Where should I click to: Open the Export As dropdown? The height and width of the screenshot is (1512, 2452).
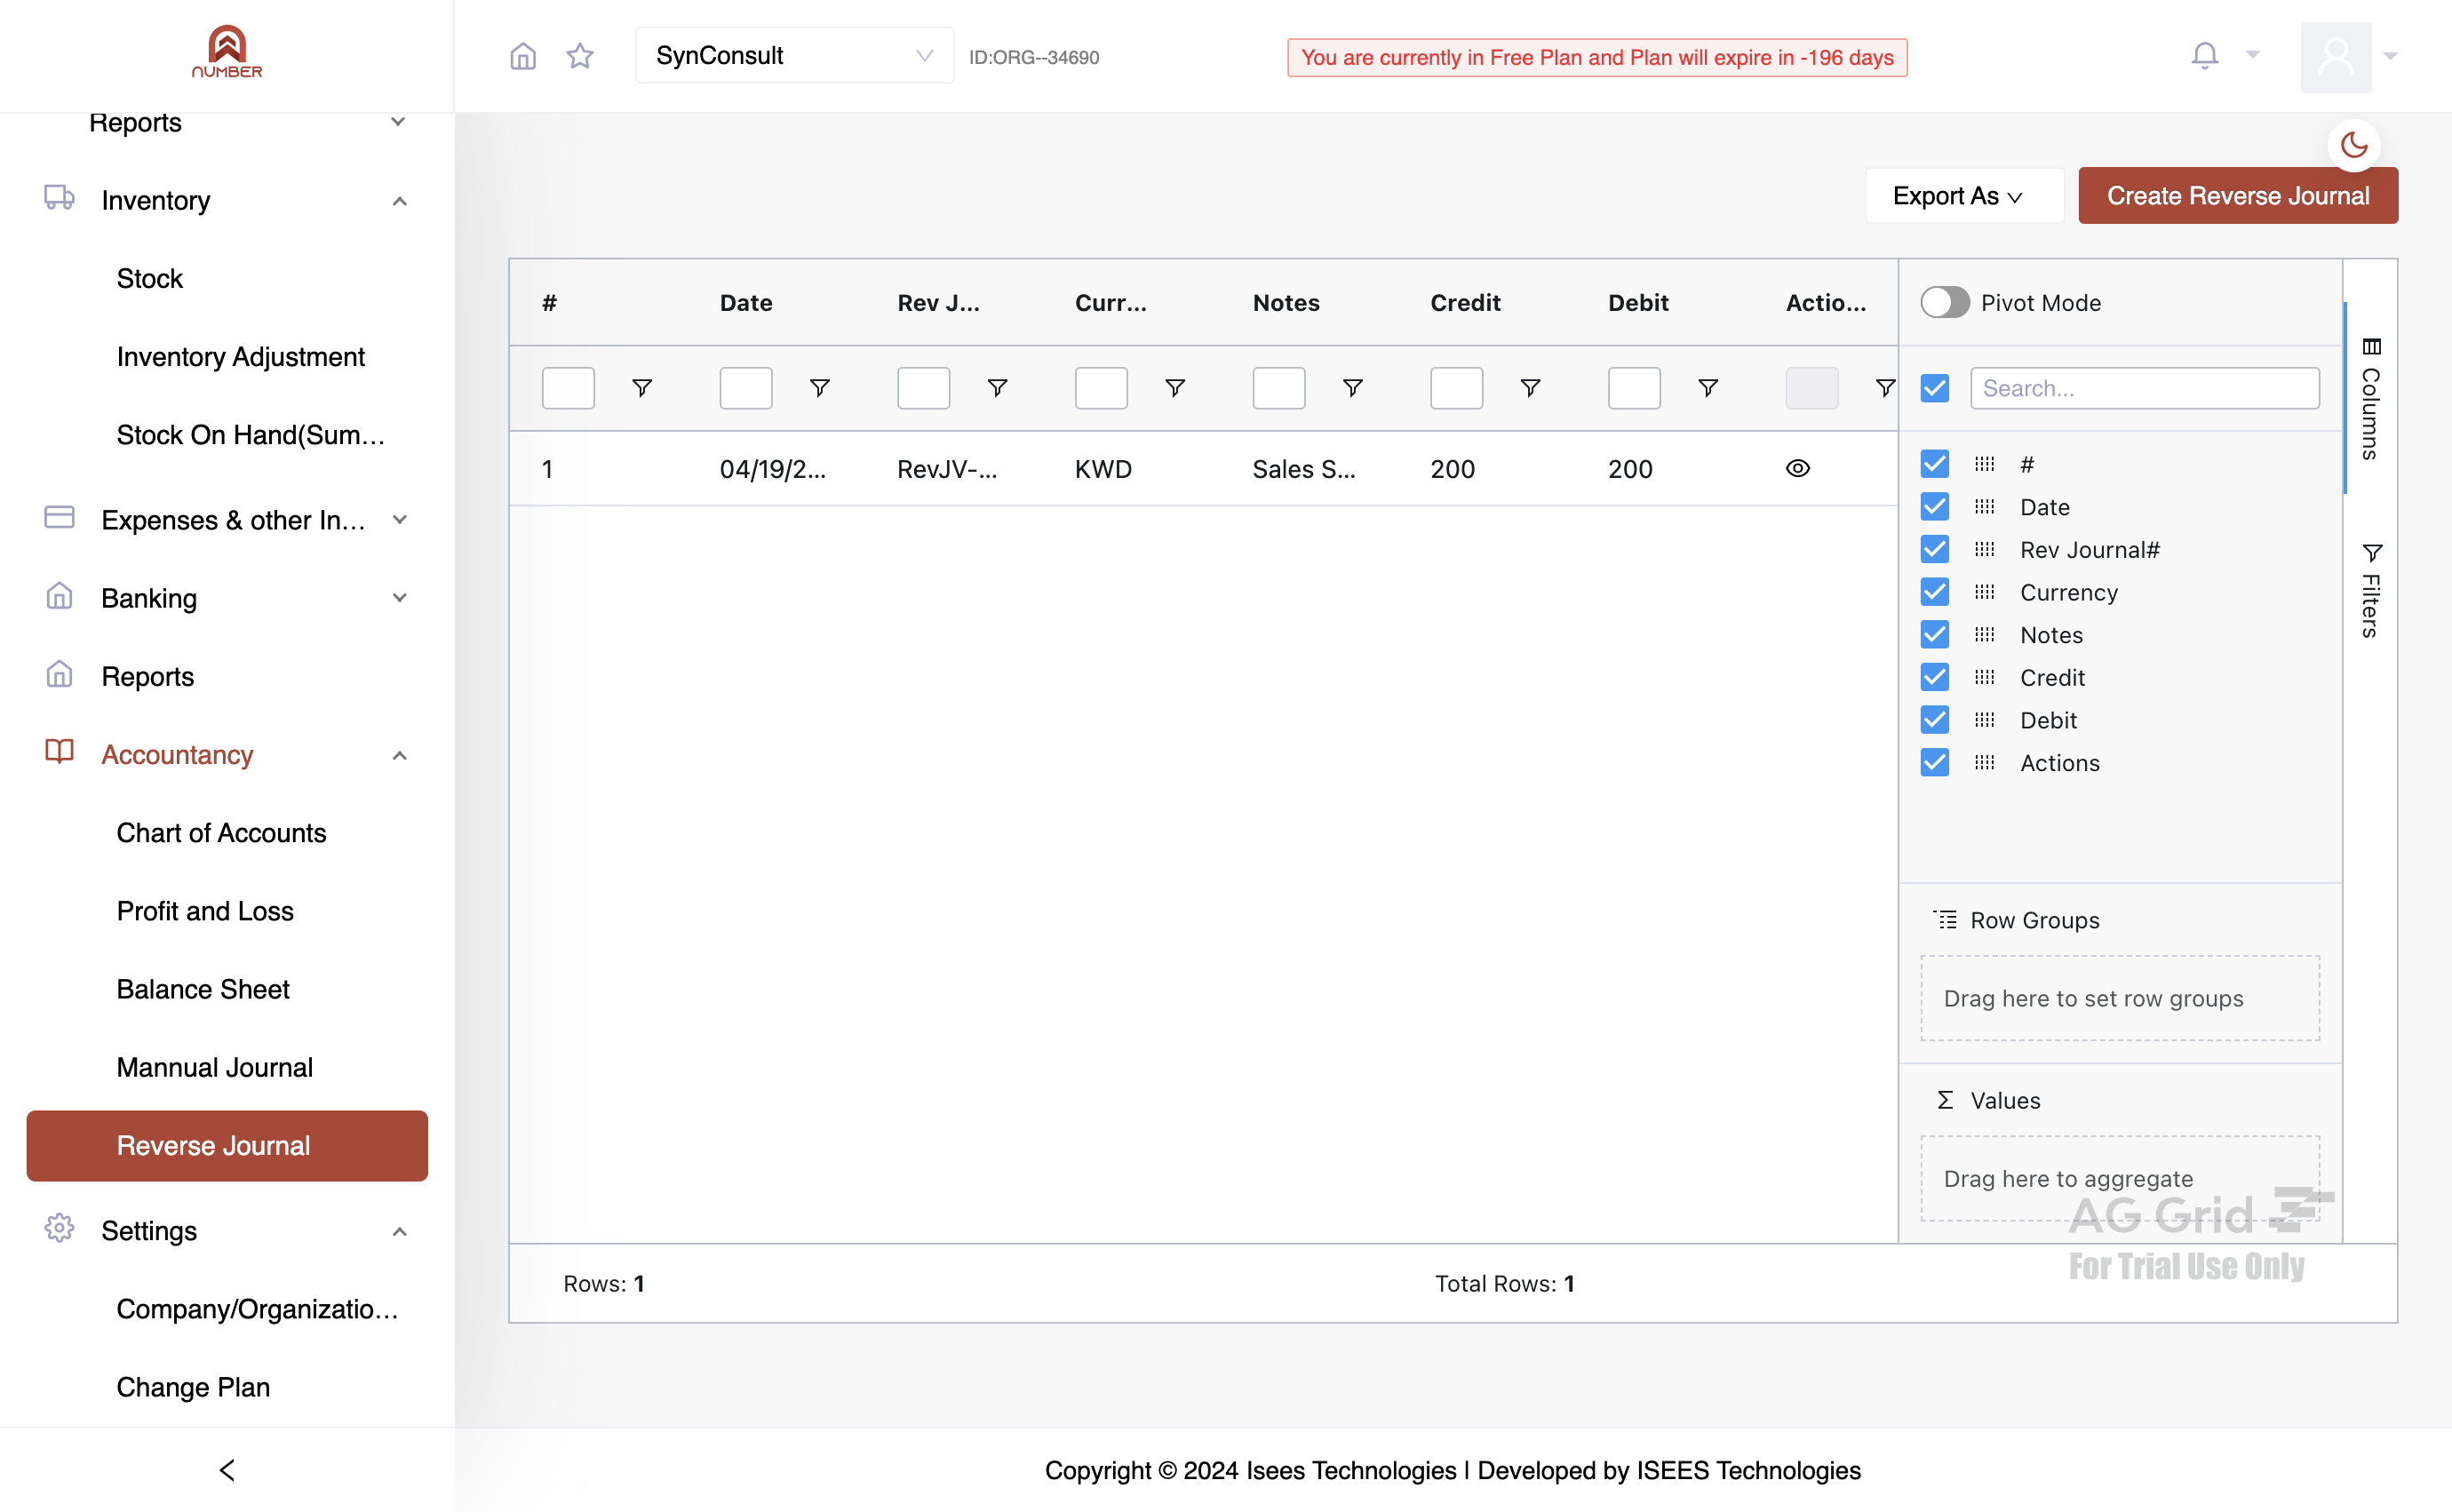point(1963,196)
